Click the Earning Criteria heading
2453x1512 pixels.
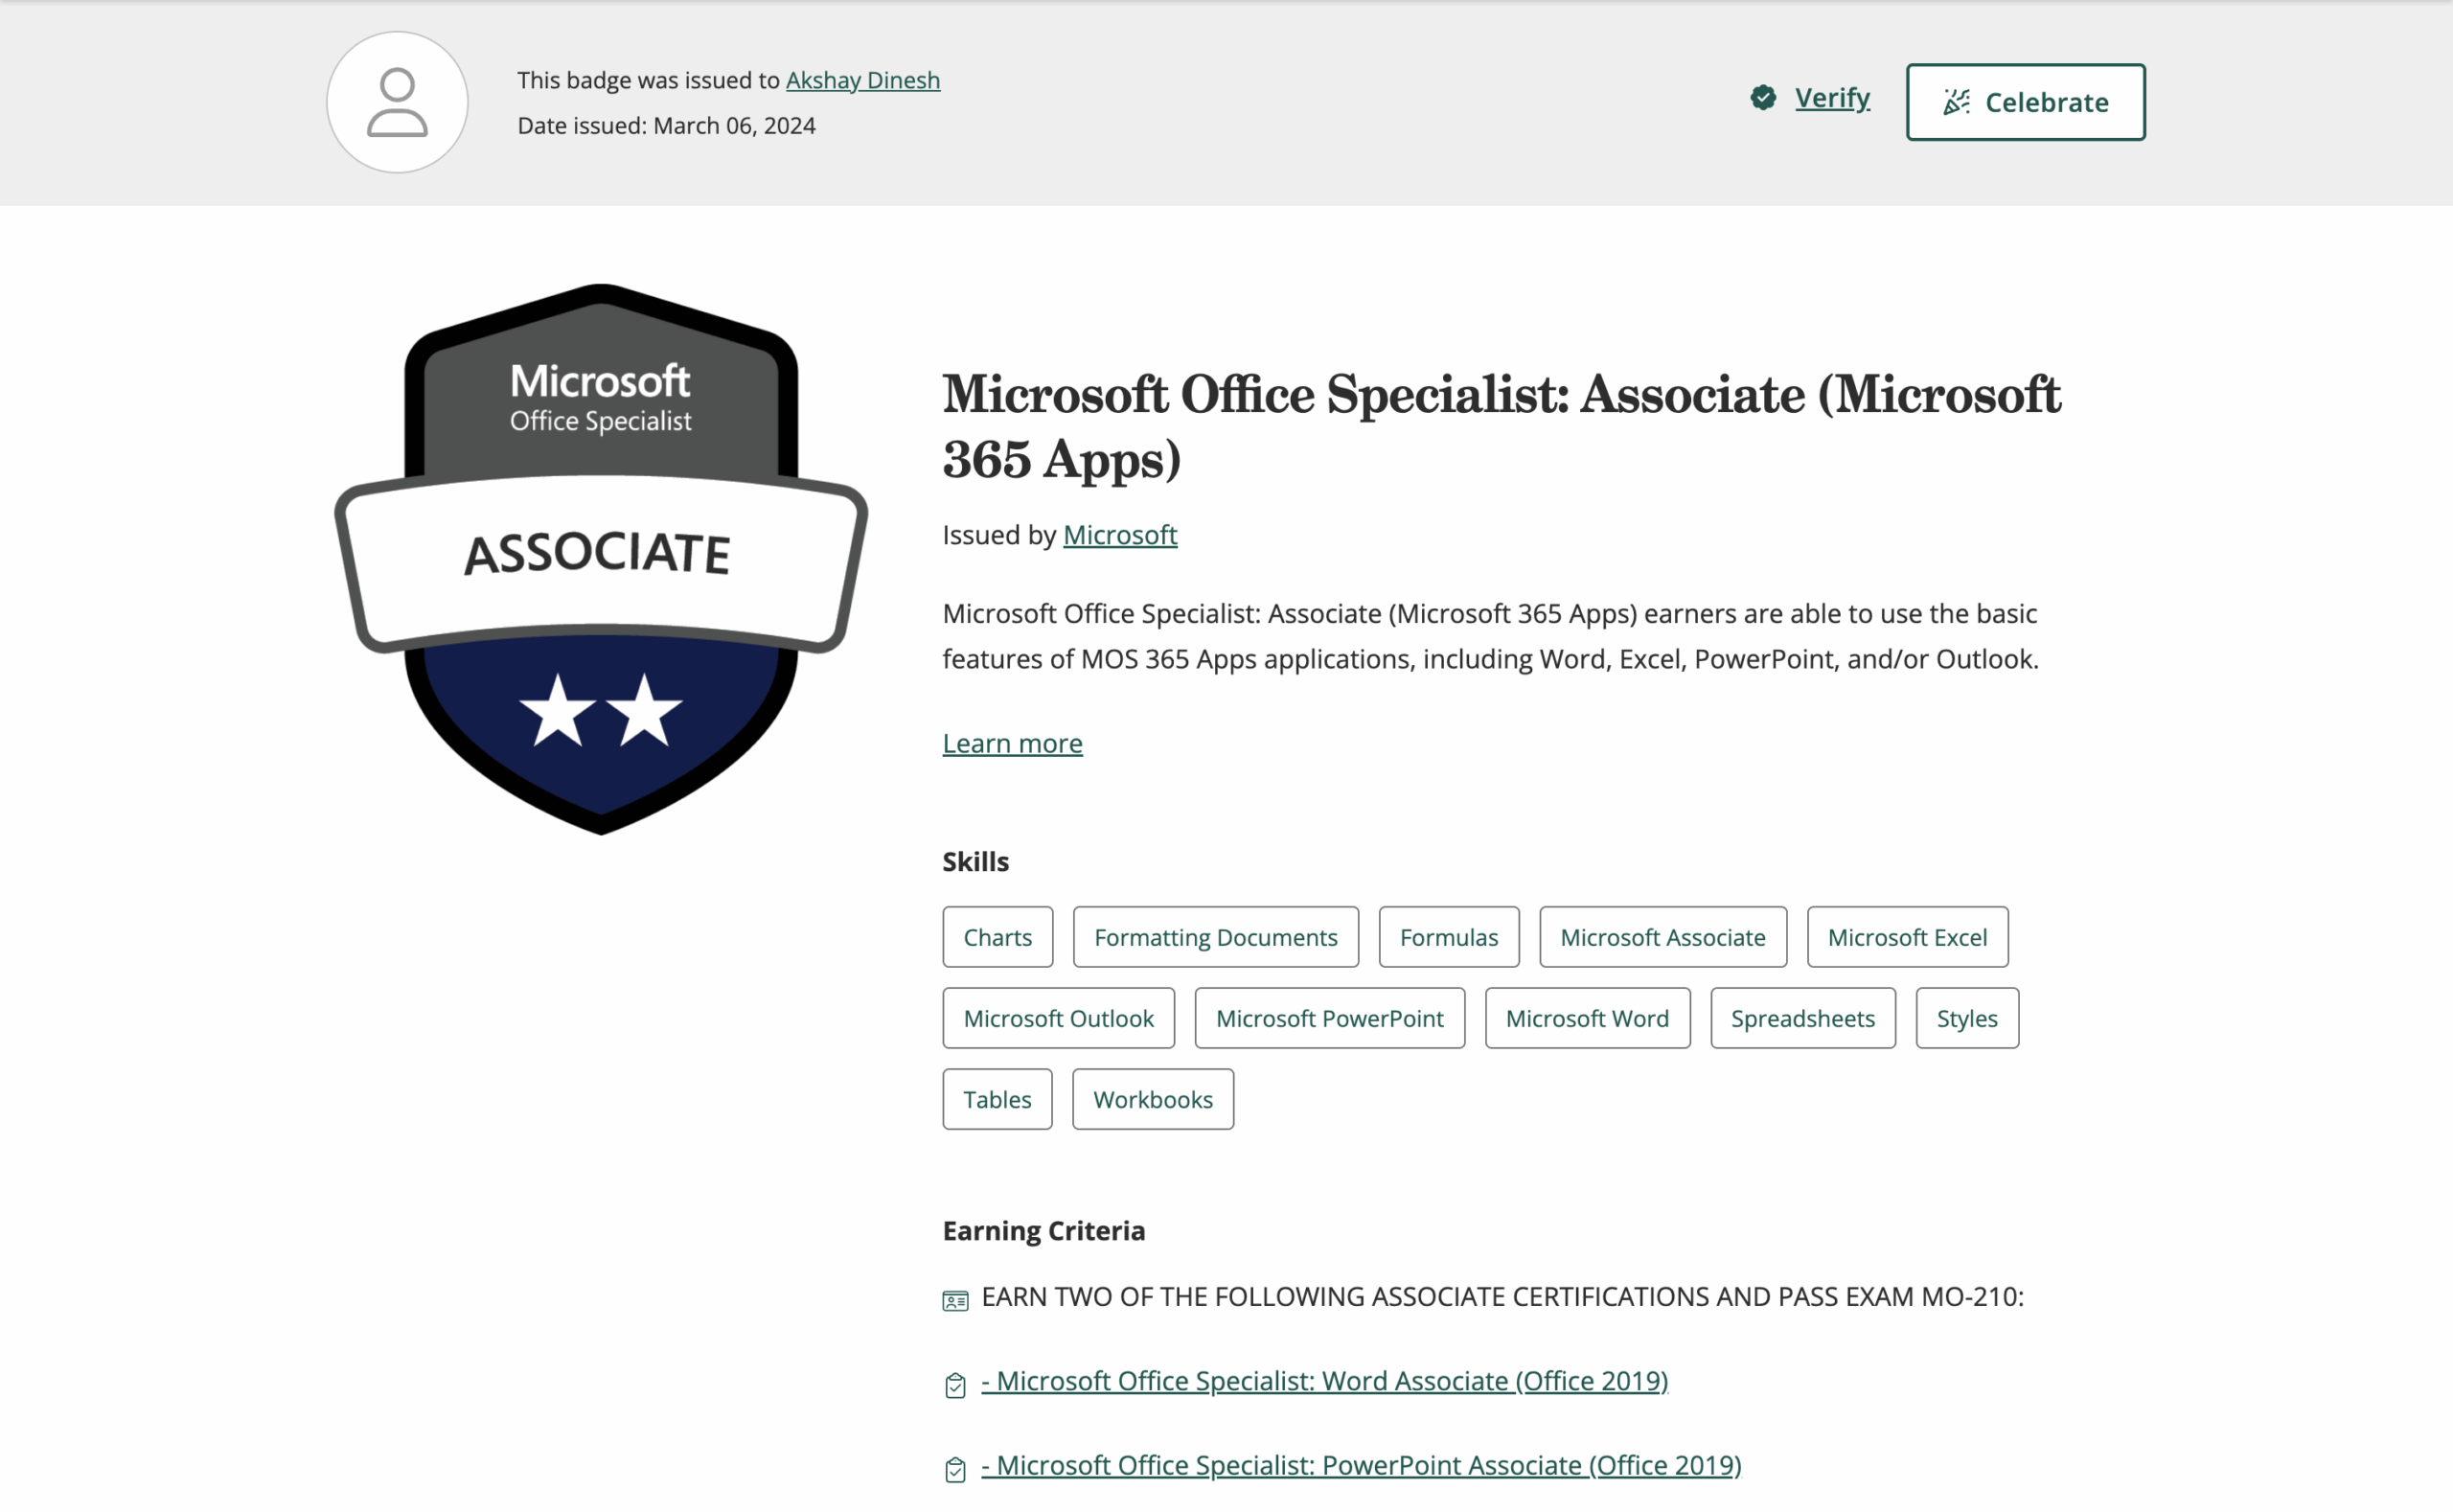[x=1043, y=1231]
